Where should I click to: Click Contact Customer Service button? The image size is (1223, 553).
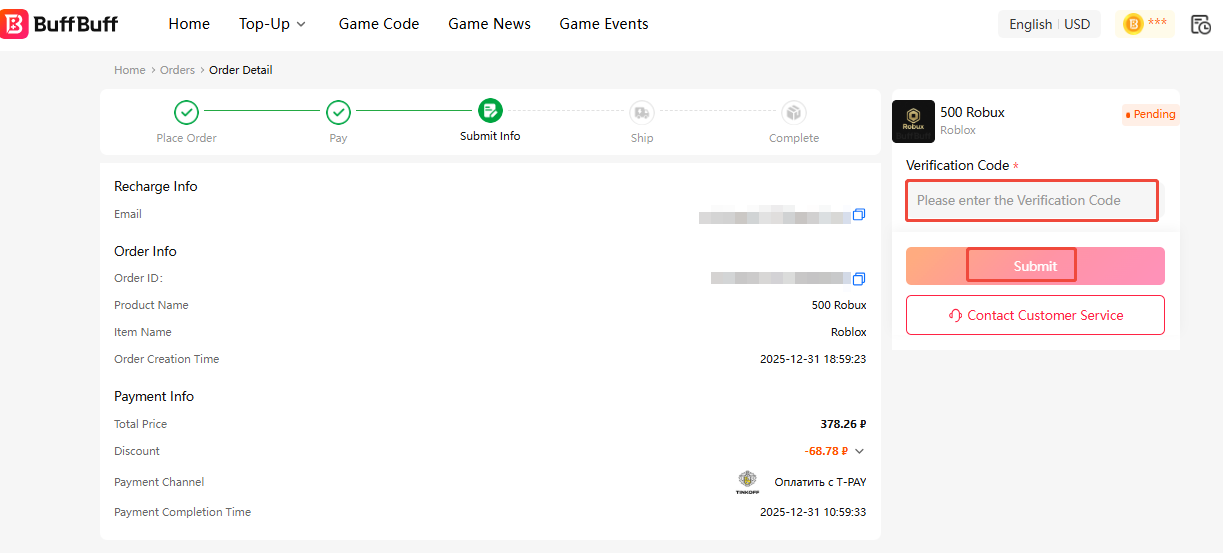(x=1035, y=315)
